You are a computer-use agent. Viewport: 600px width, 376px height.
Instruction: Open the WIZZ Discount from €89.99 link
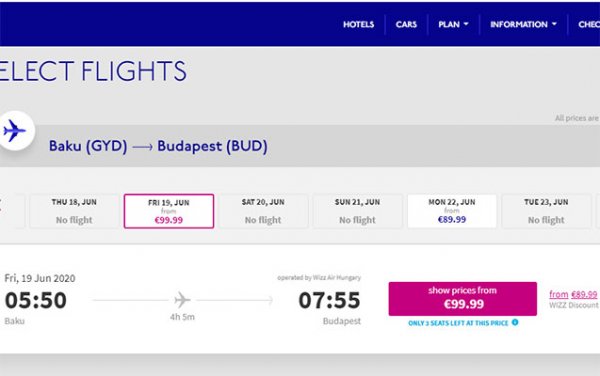click(573, 295)
